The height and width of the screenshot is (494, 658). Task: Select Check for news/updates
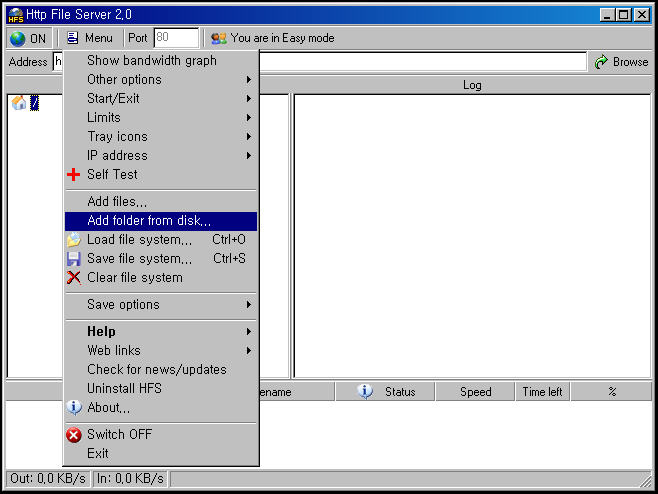161,369
